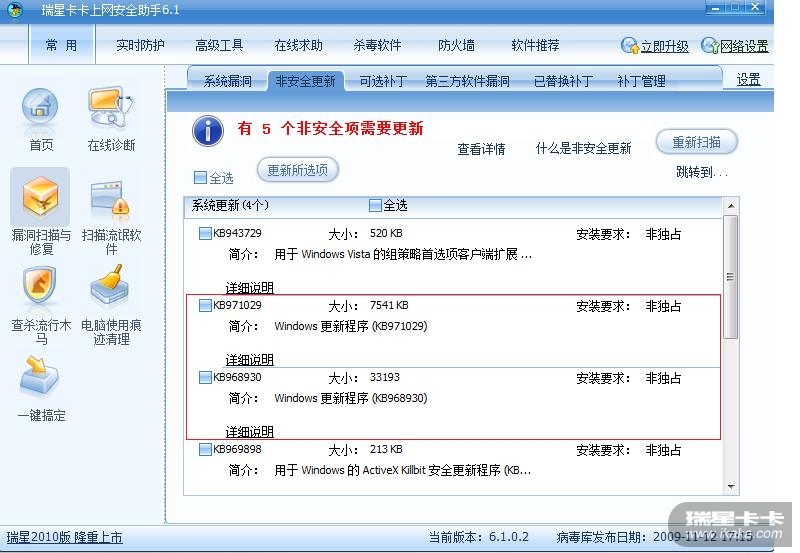Click the 立即升级 text link
This screenshot has width=800, height=553.
(665, 46)
